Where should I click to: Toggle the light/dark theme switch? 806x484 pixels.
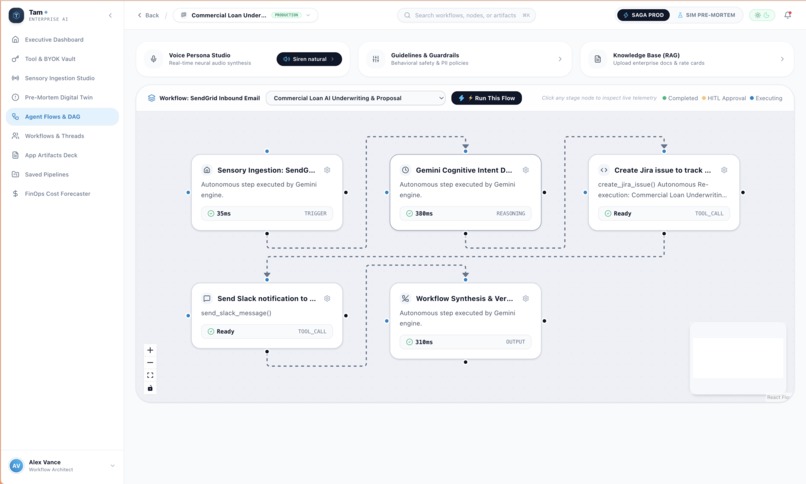coord(762,15)
